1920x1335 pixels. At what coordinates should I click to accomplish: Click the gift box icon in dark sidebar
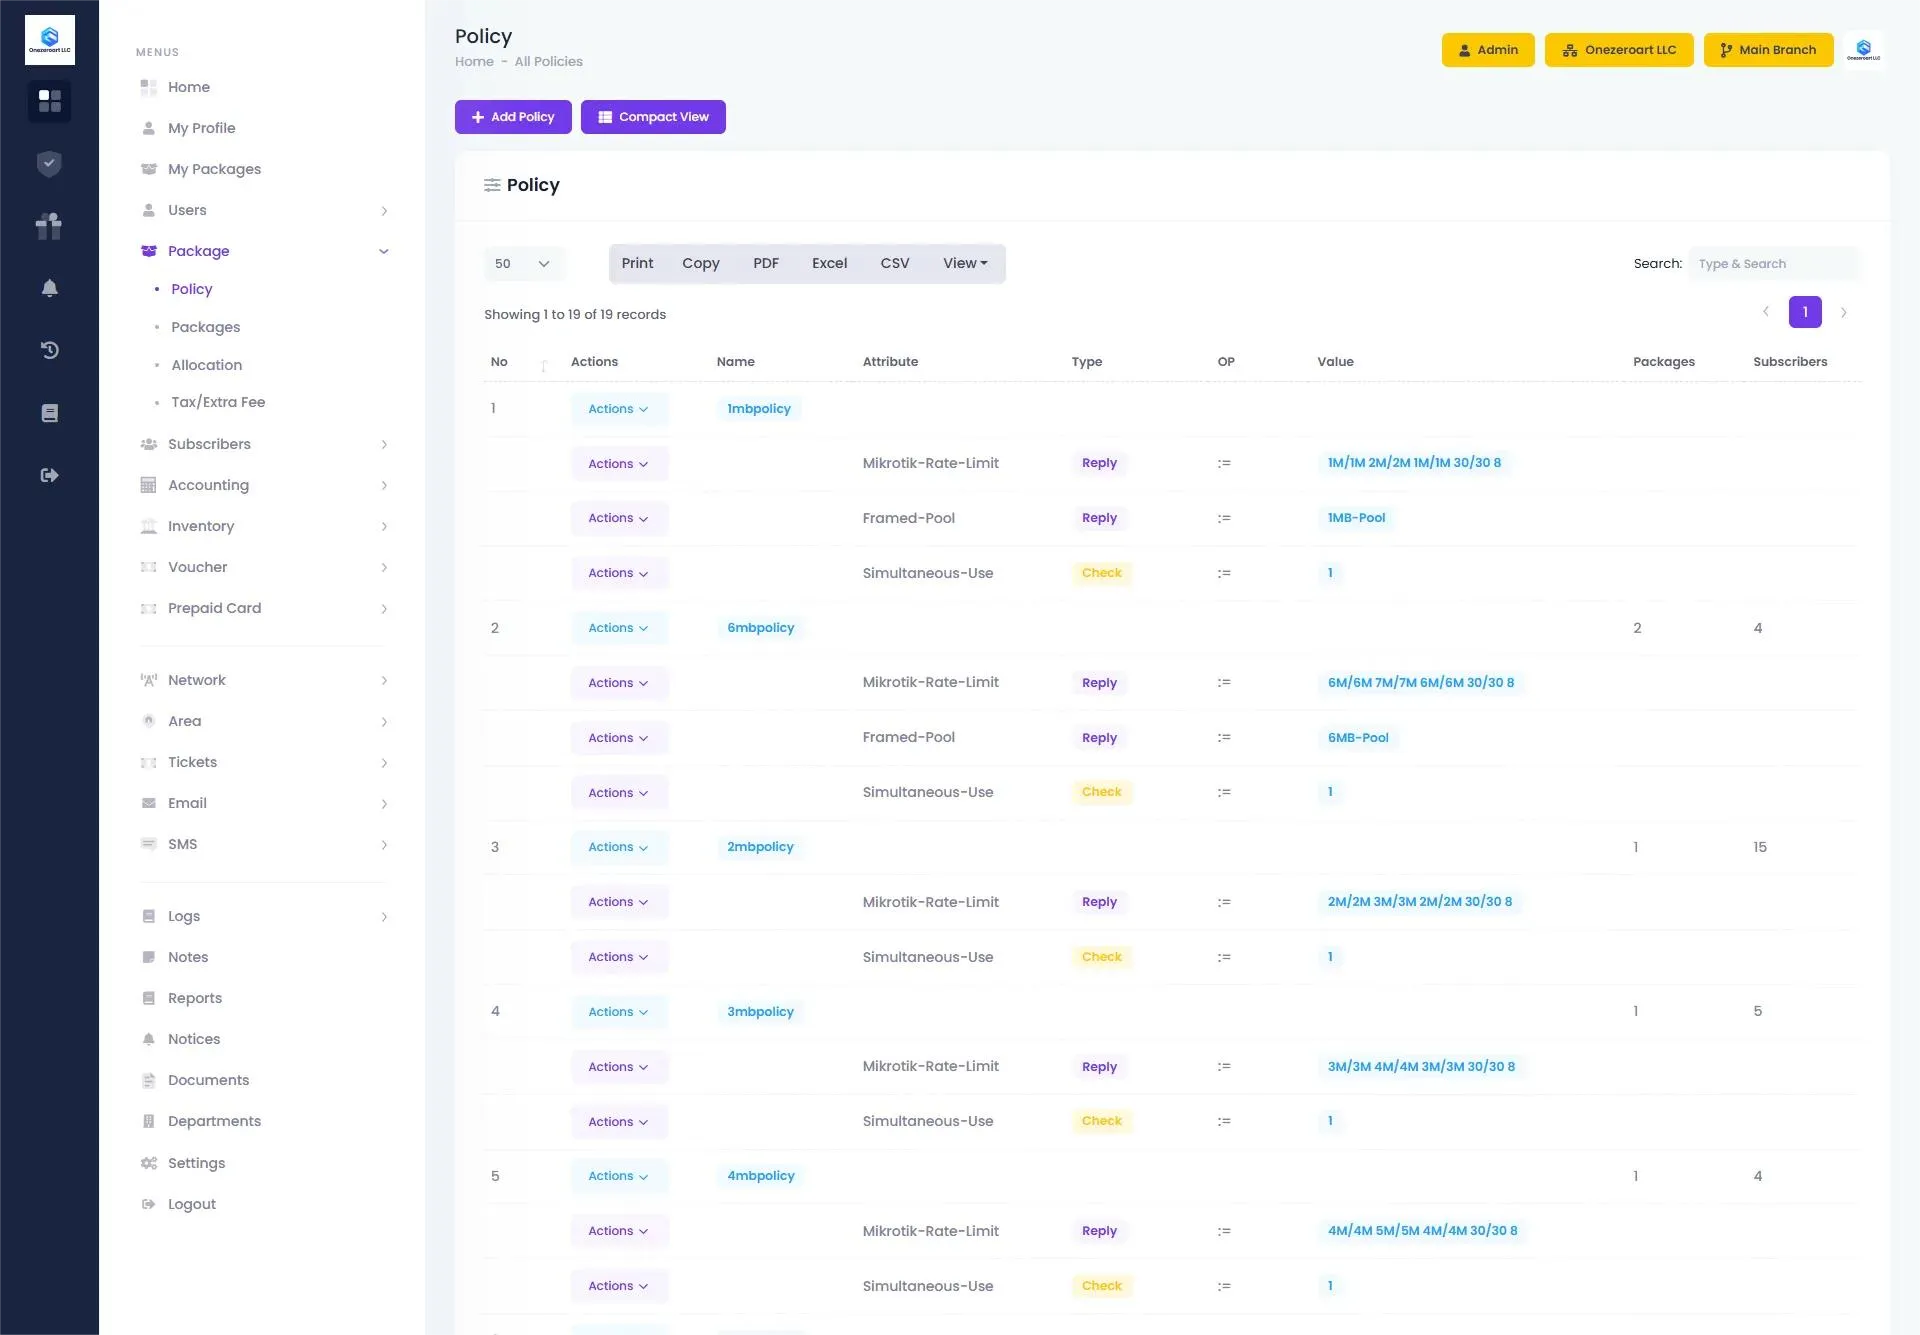[49, 226]
